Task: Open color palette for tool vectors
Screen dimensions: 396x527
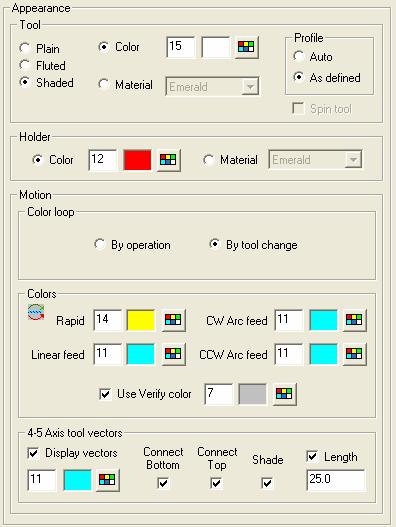Action: click(108, 480)
